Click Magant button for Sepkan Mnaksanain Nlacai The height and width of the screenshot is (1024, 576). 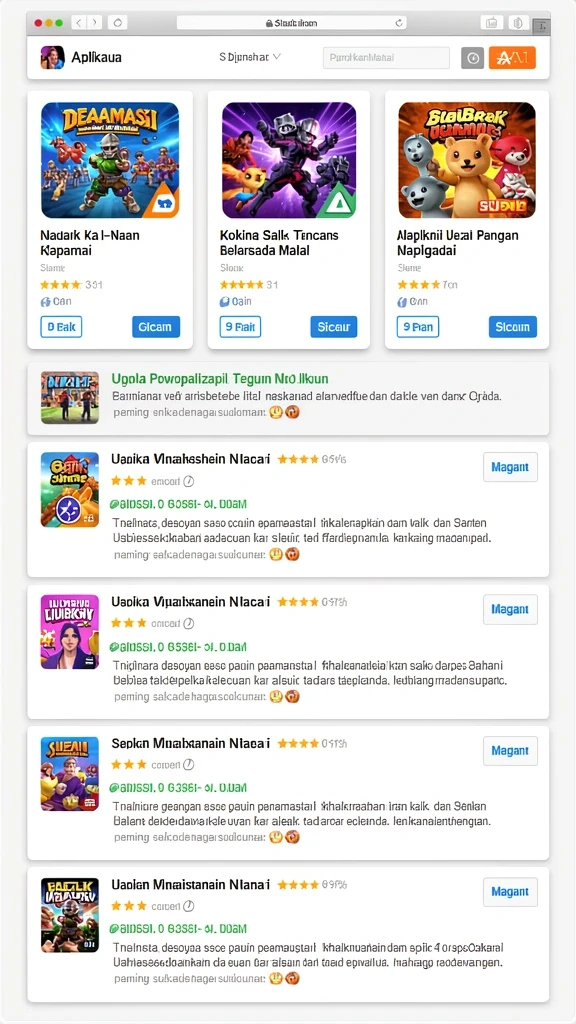pos(510,751)
